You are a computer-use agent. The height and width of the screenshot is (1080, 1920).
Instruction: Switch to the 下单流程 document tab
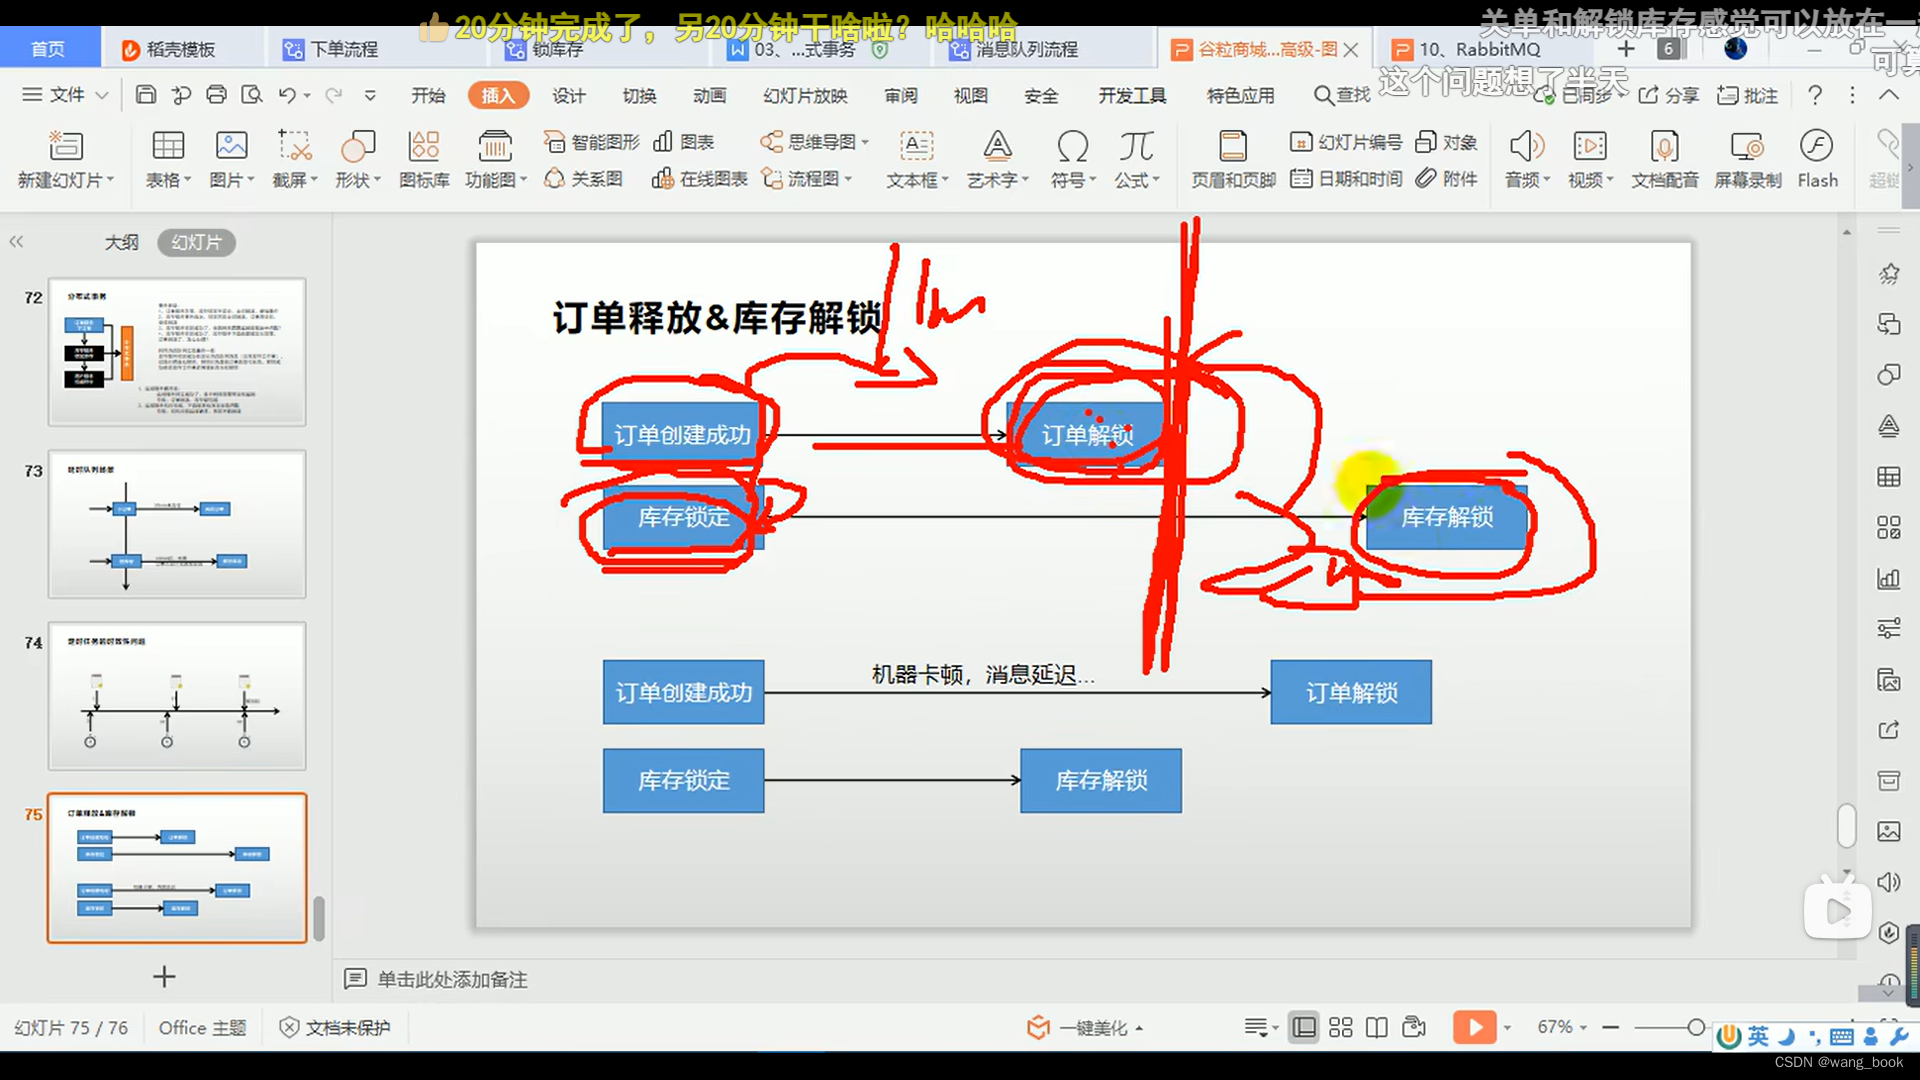point(343,49)
